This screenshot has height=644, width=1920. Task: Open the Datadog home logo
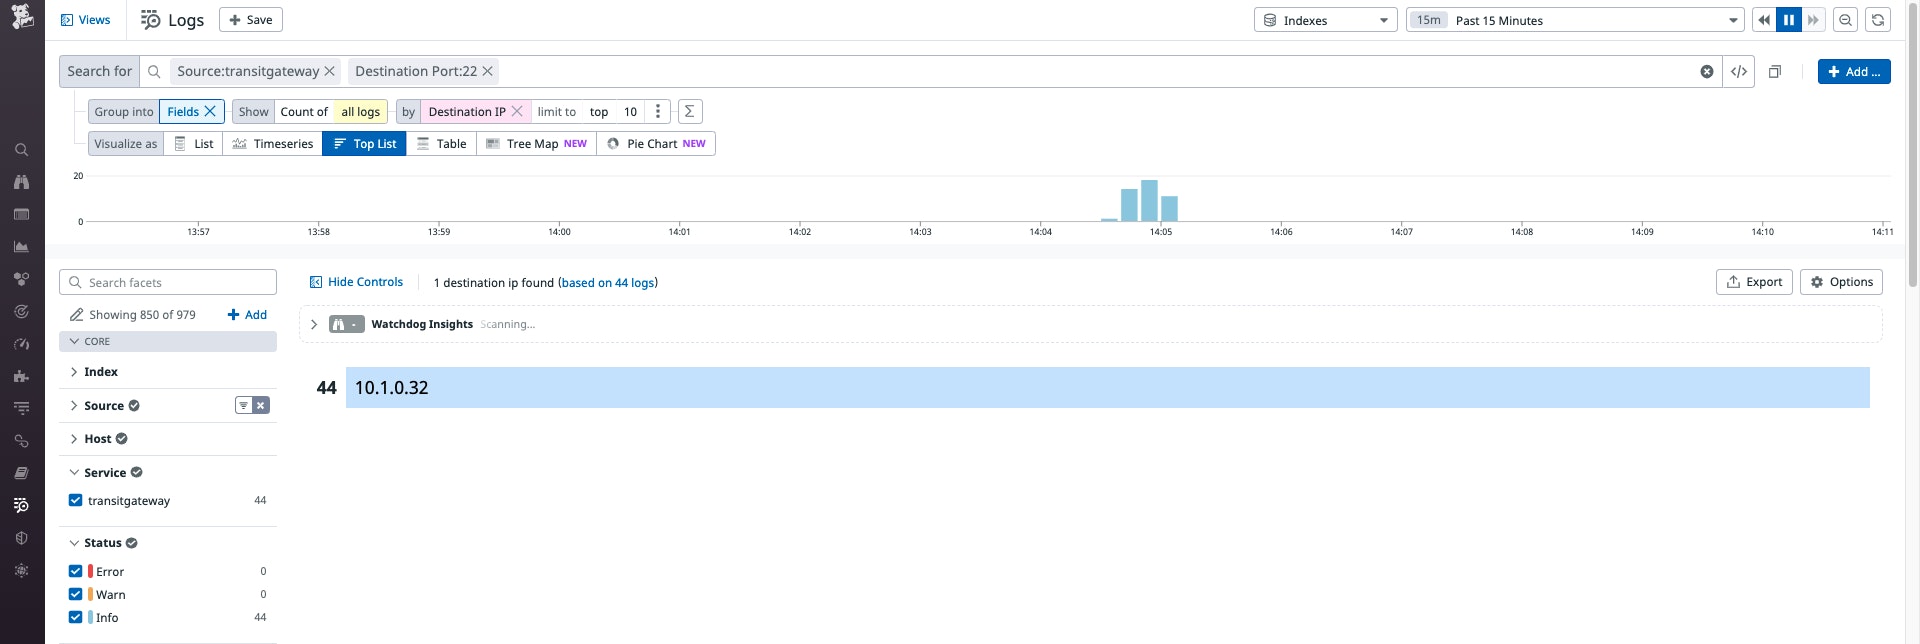click(22, 17)
